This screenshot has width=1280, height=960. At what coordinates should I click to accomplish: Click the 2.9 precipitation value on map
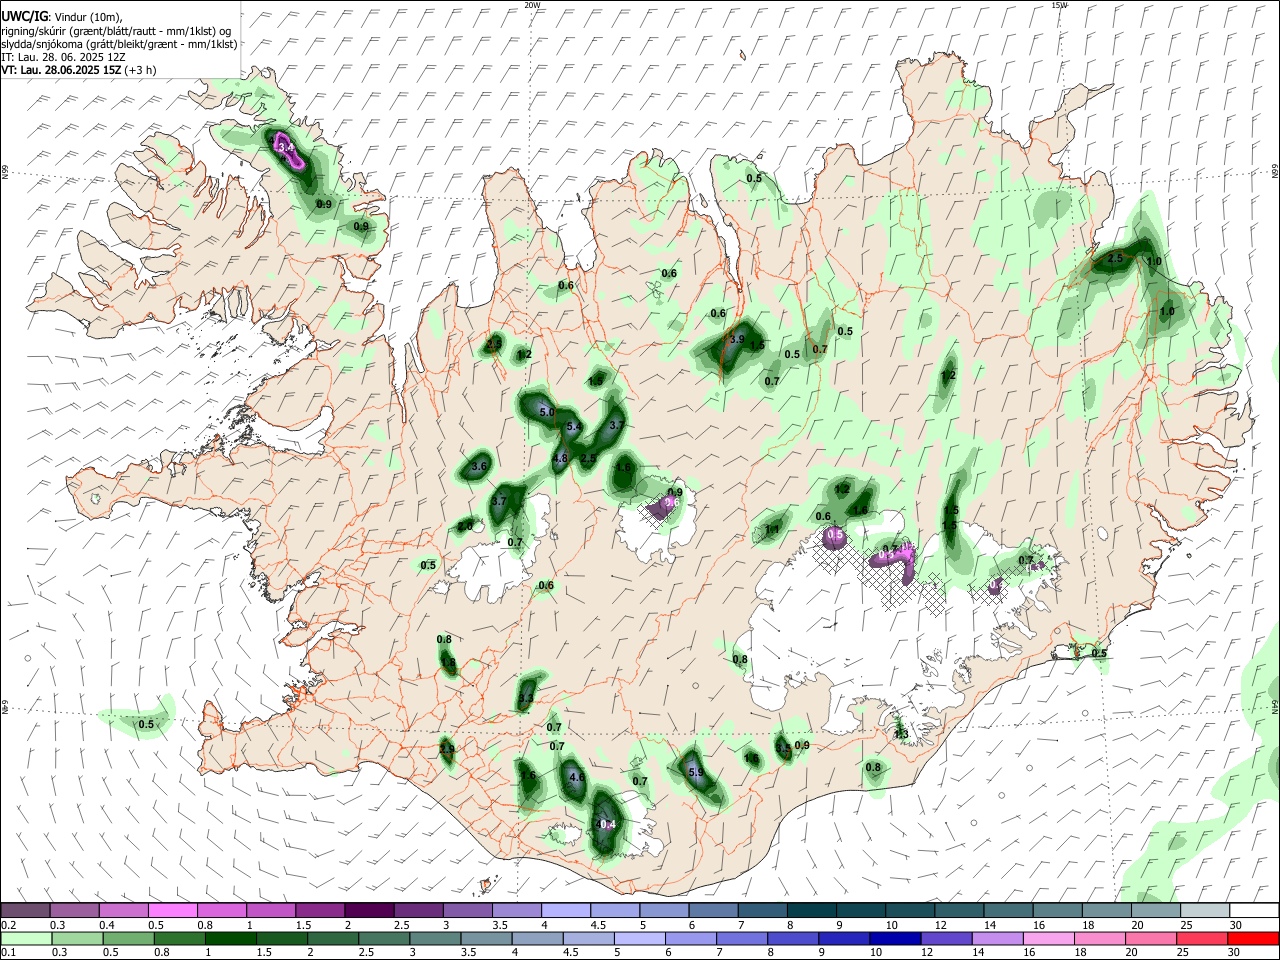point(447,748)
